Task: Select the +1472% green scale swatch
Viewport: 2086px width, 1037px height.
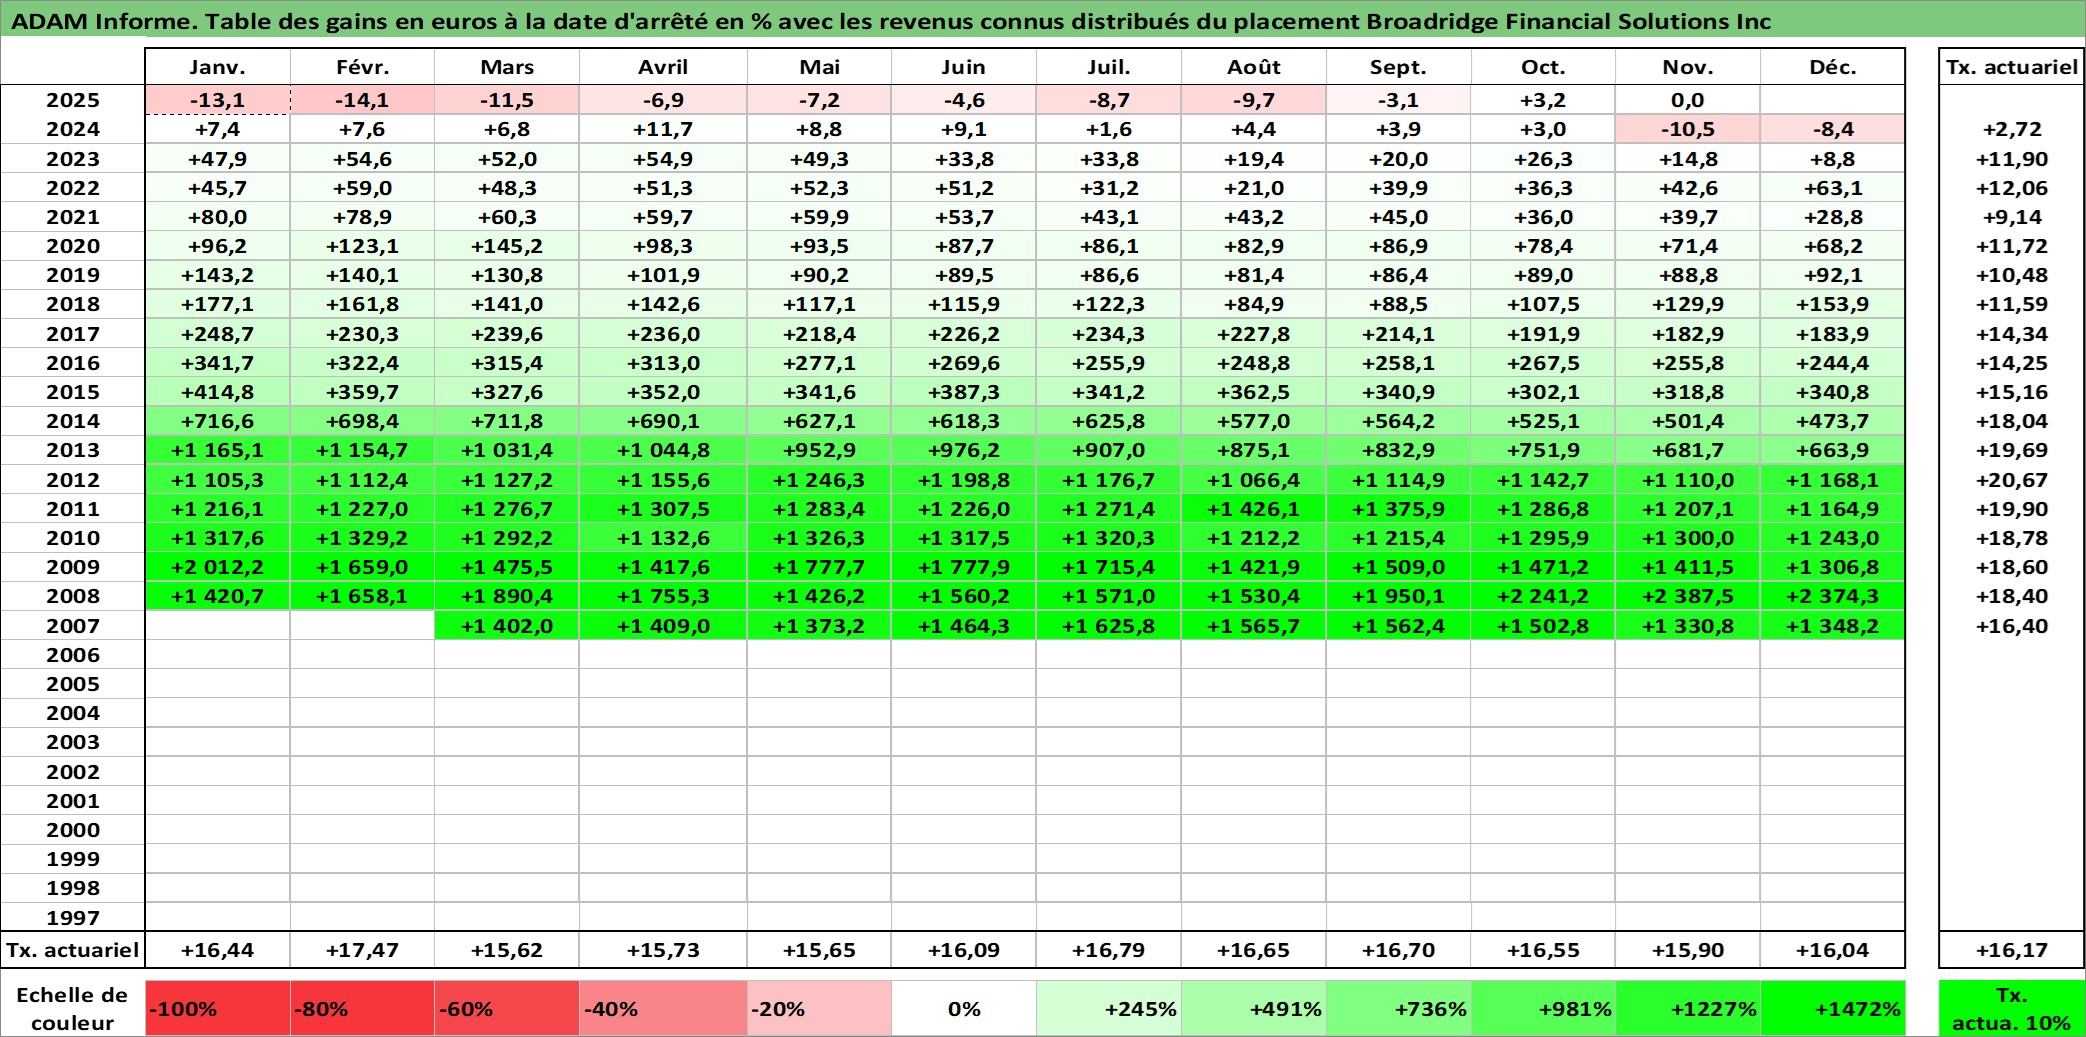Action: 1833,1009
